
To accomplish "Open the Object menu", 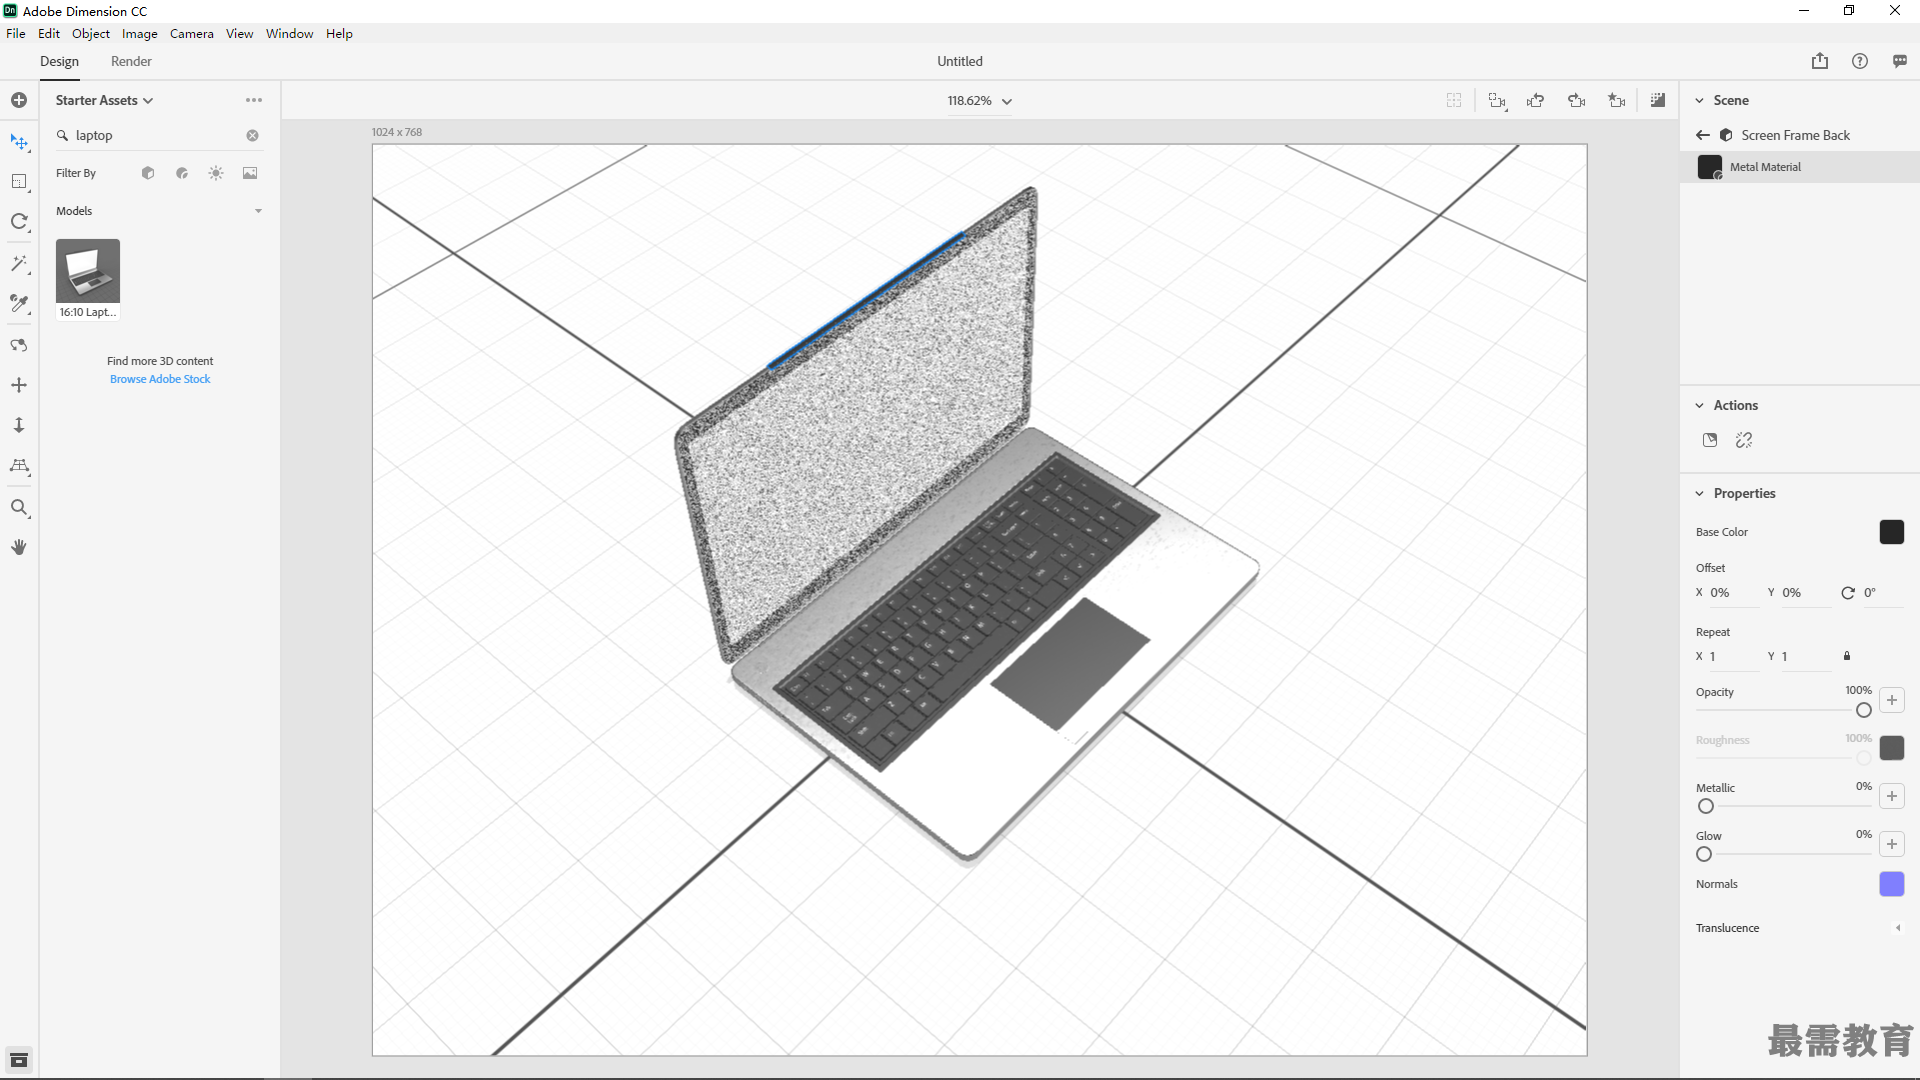I will (x=91, y=33).
